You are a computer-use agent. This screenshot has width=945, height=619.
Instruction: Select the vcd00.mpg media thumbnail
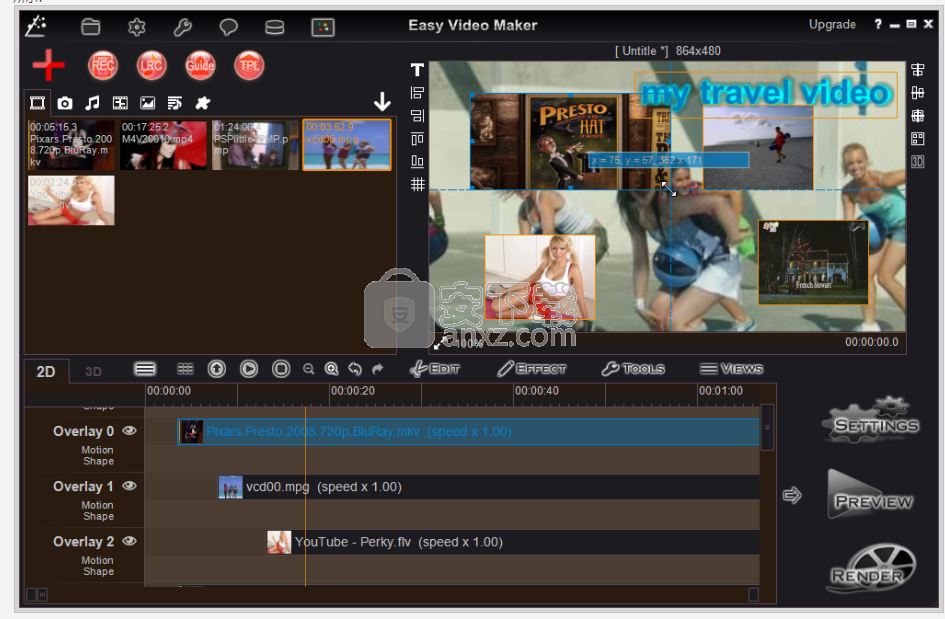pyautogui.click(x=347, y=145)
